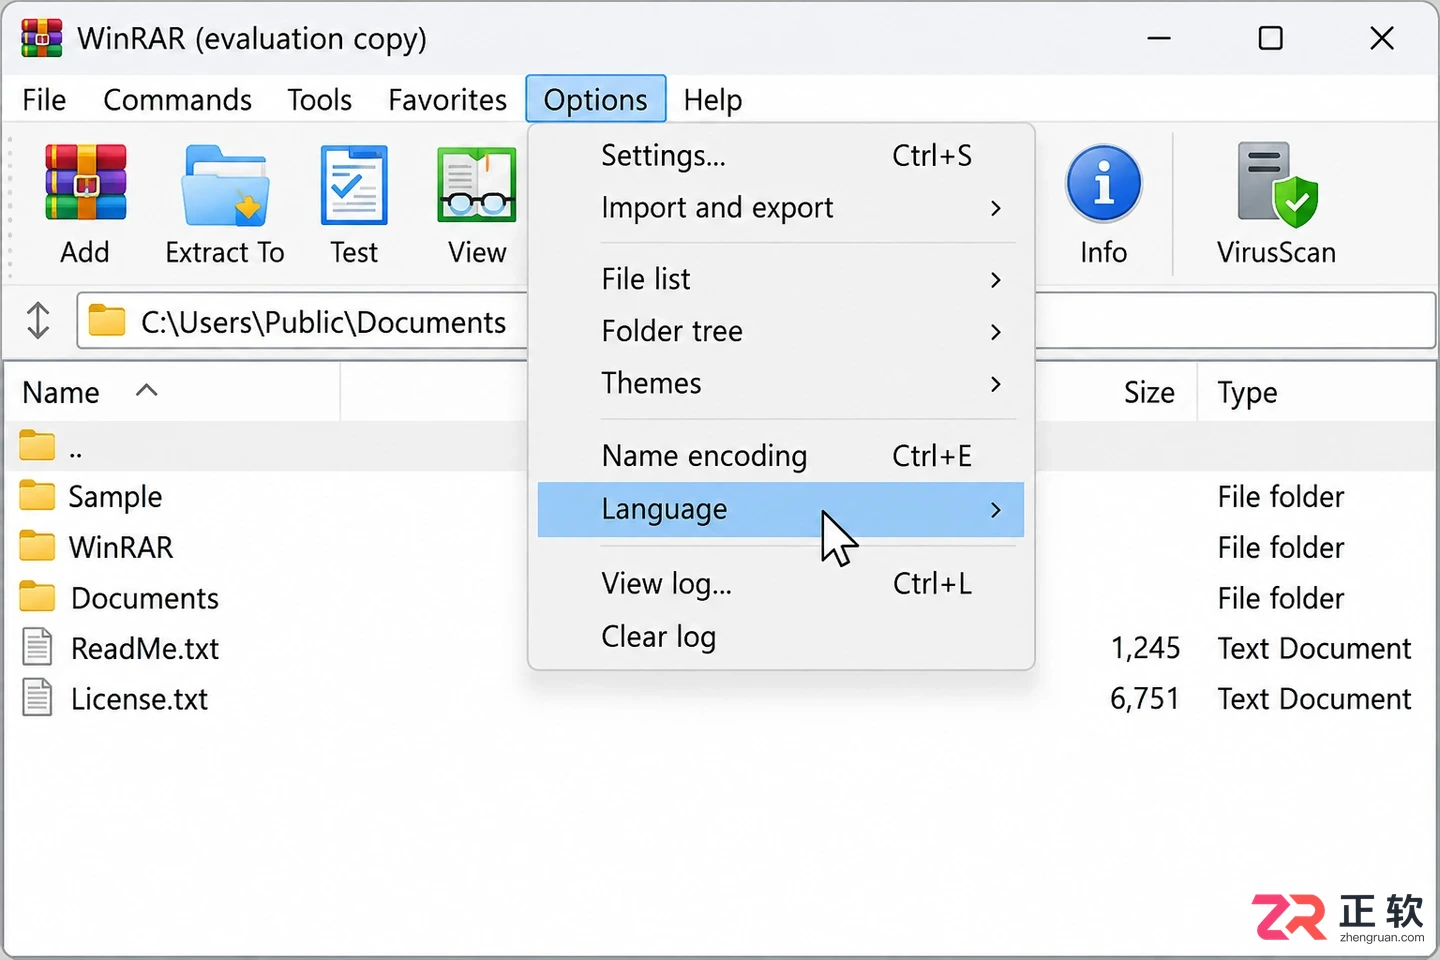Click the up-one-level arrow icon
The height and width of the screenshot is (960, 1440).
[x=38, y=321]
